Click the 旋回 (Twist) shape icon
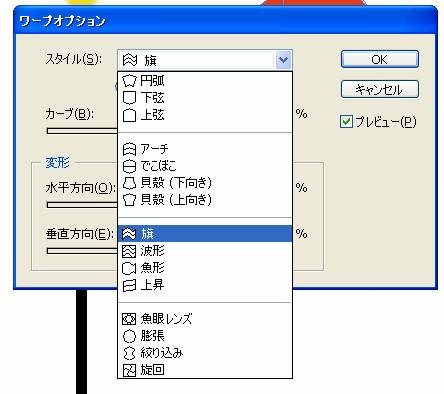This screenshot has width=444, height=394. (x=129, y=370)
